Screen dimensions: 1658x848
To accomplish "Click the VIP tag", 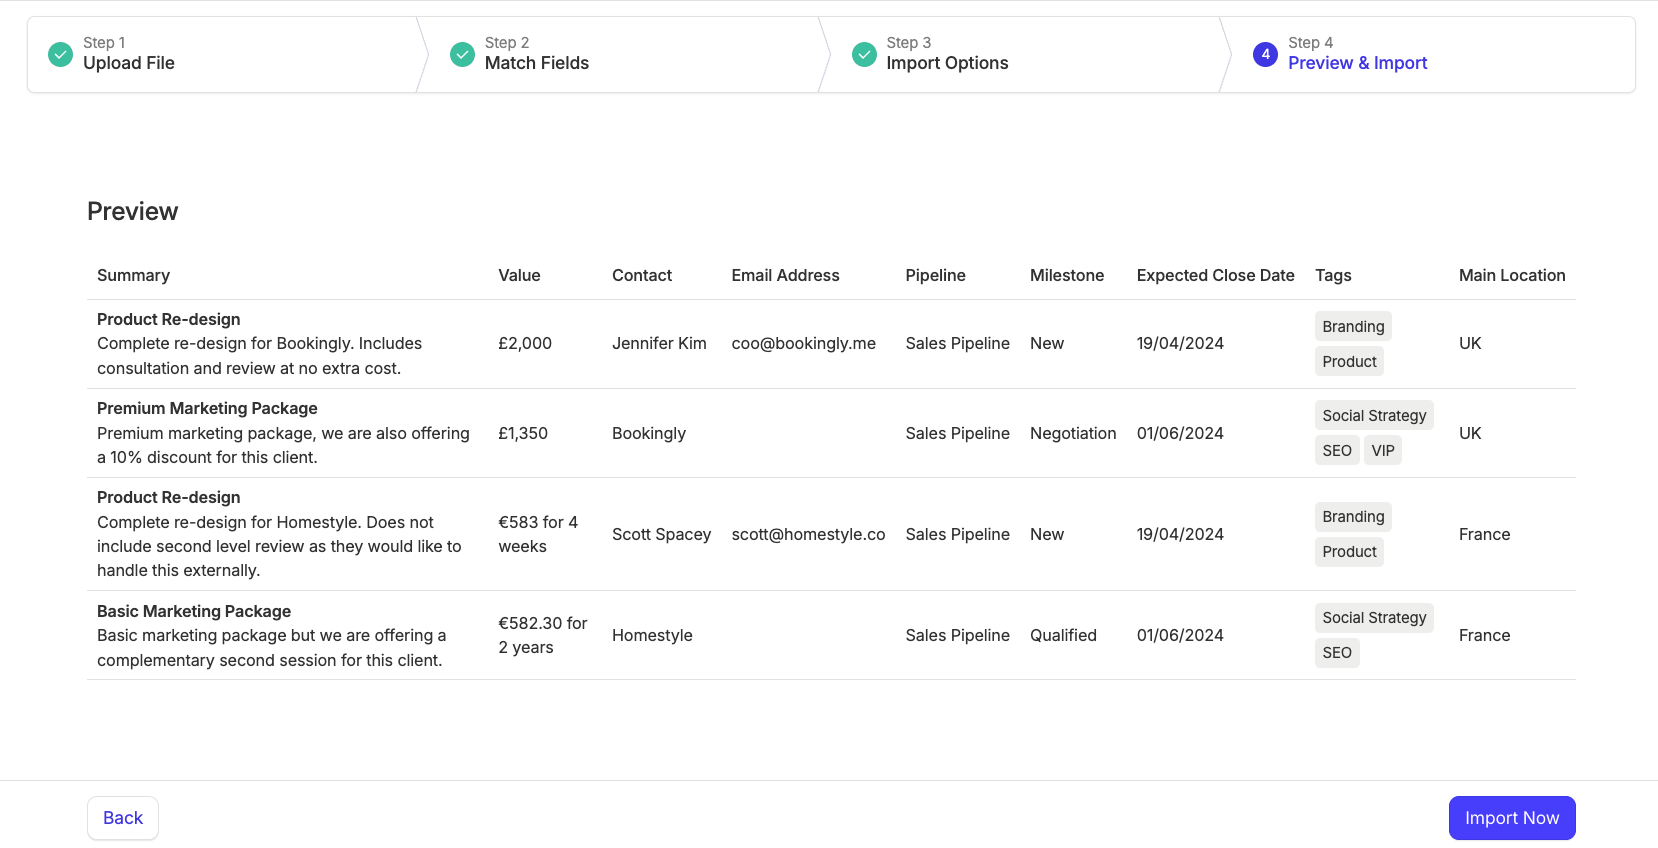I will 1383,451.
